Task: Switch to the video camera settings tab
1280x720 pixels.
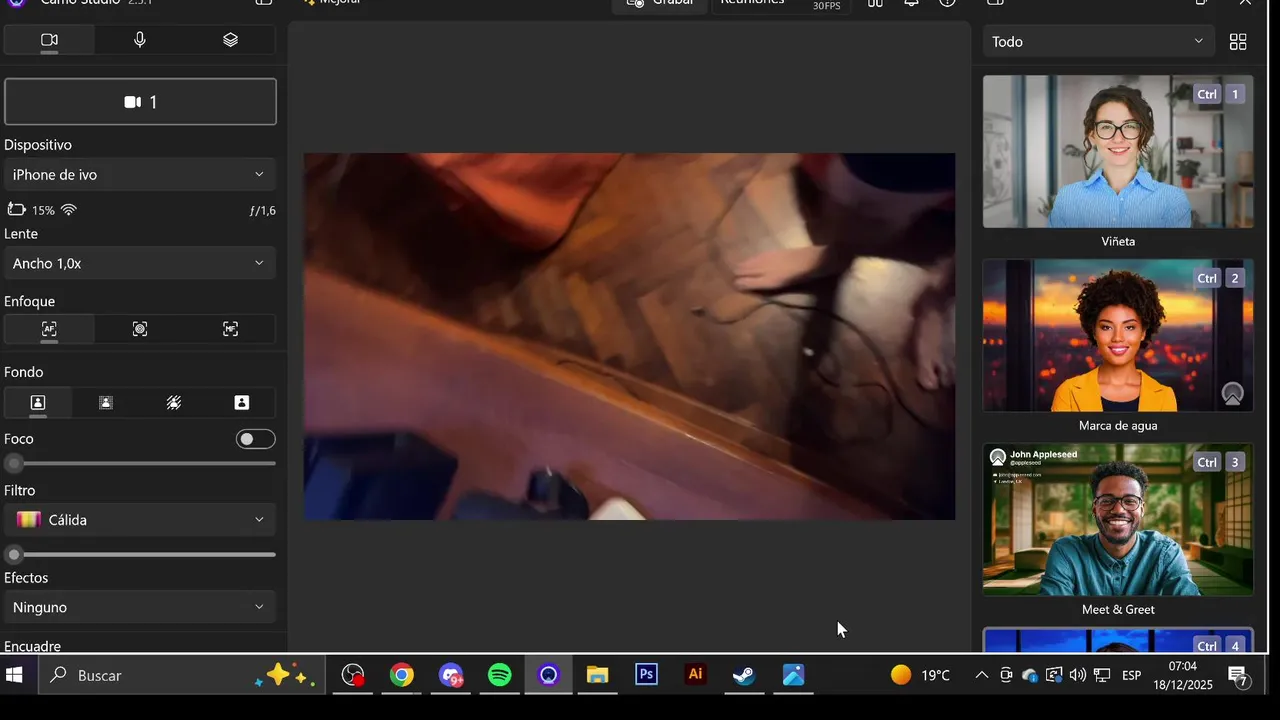Action: point(49,40)
